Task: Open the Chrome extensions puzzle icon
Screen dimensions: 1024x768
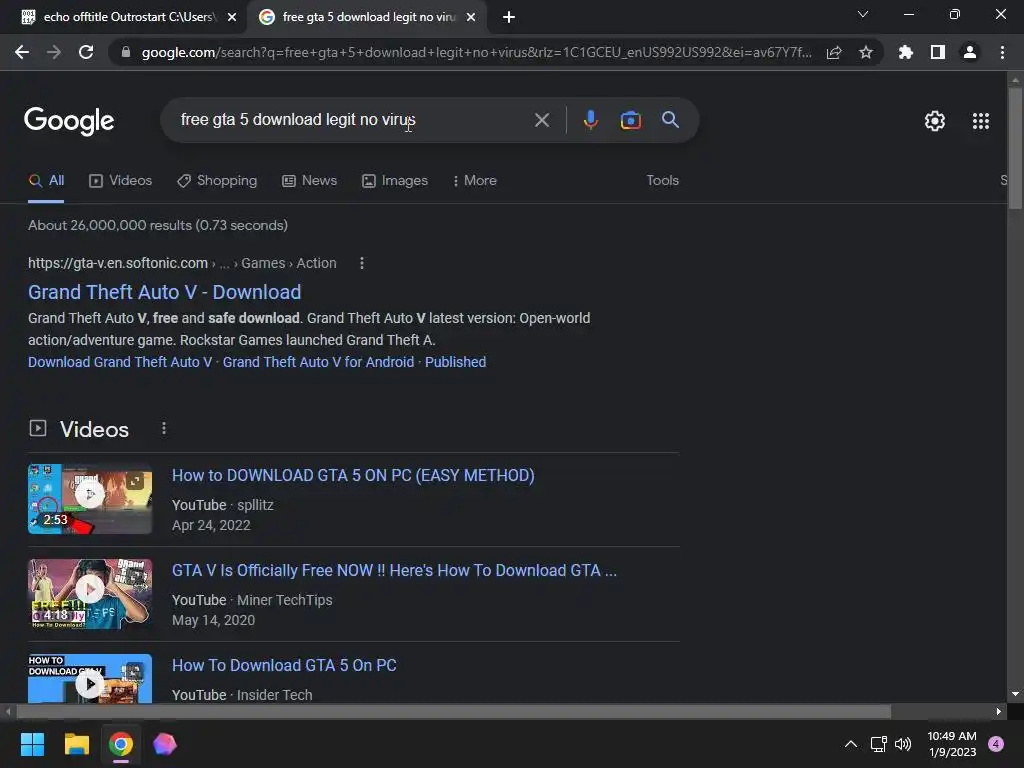Action: (906, 52)
